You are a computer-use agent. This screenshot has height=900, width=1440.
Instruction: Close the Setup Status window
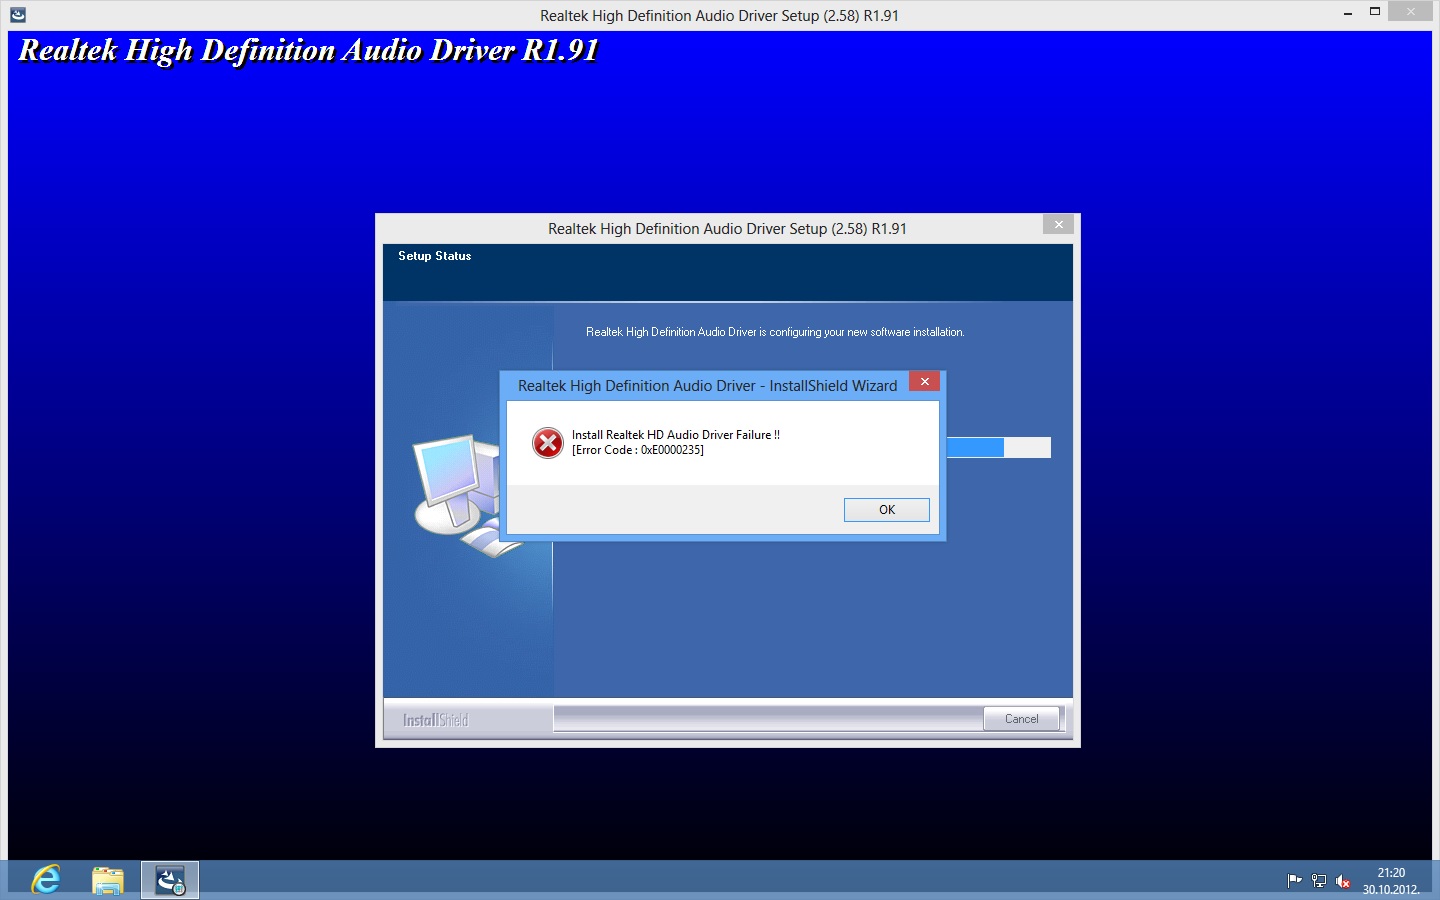(x=1059, y=224)
